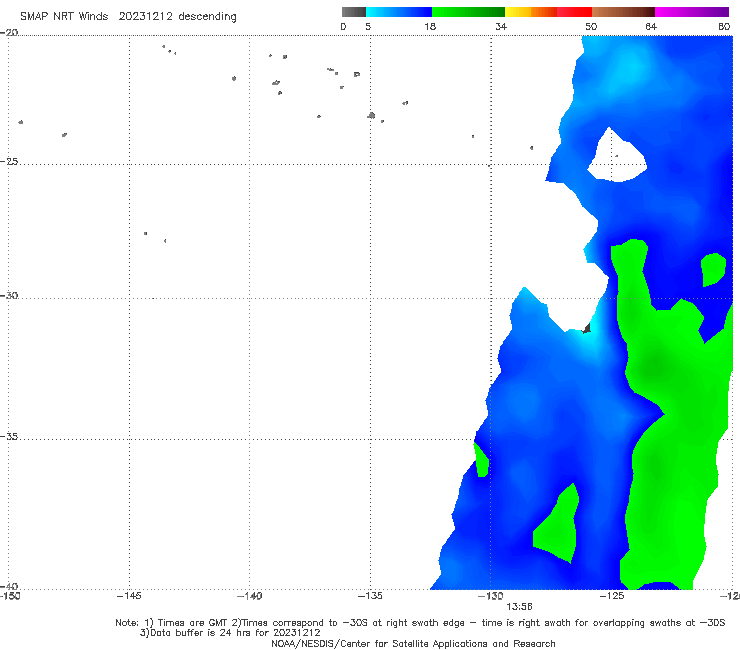Click the brown 50-64 color bar segment
This screenshot has width=740, height=650.
pos(623,12)
